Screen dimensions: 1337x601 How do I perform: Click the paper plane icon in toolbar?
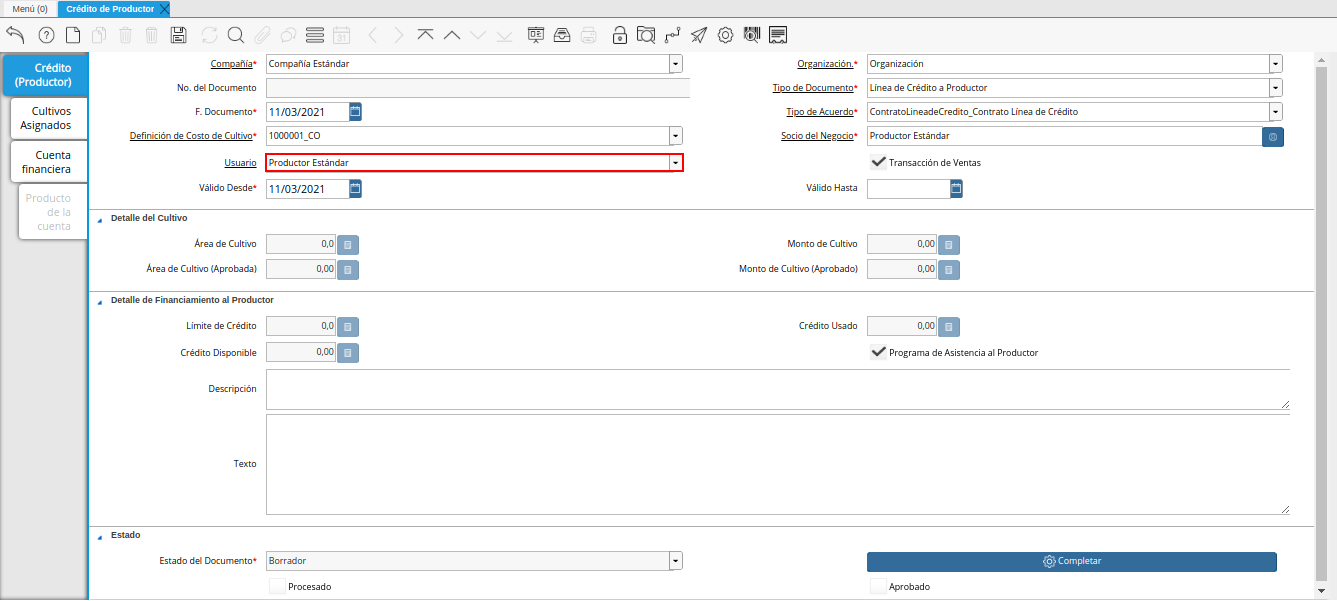(699, 35)
